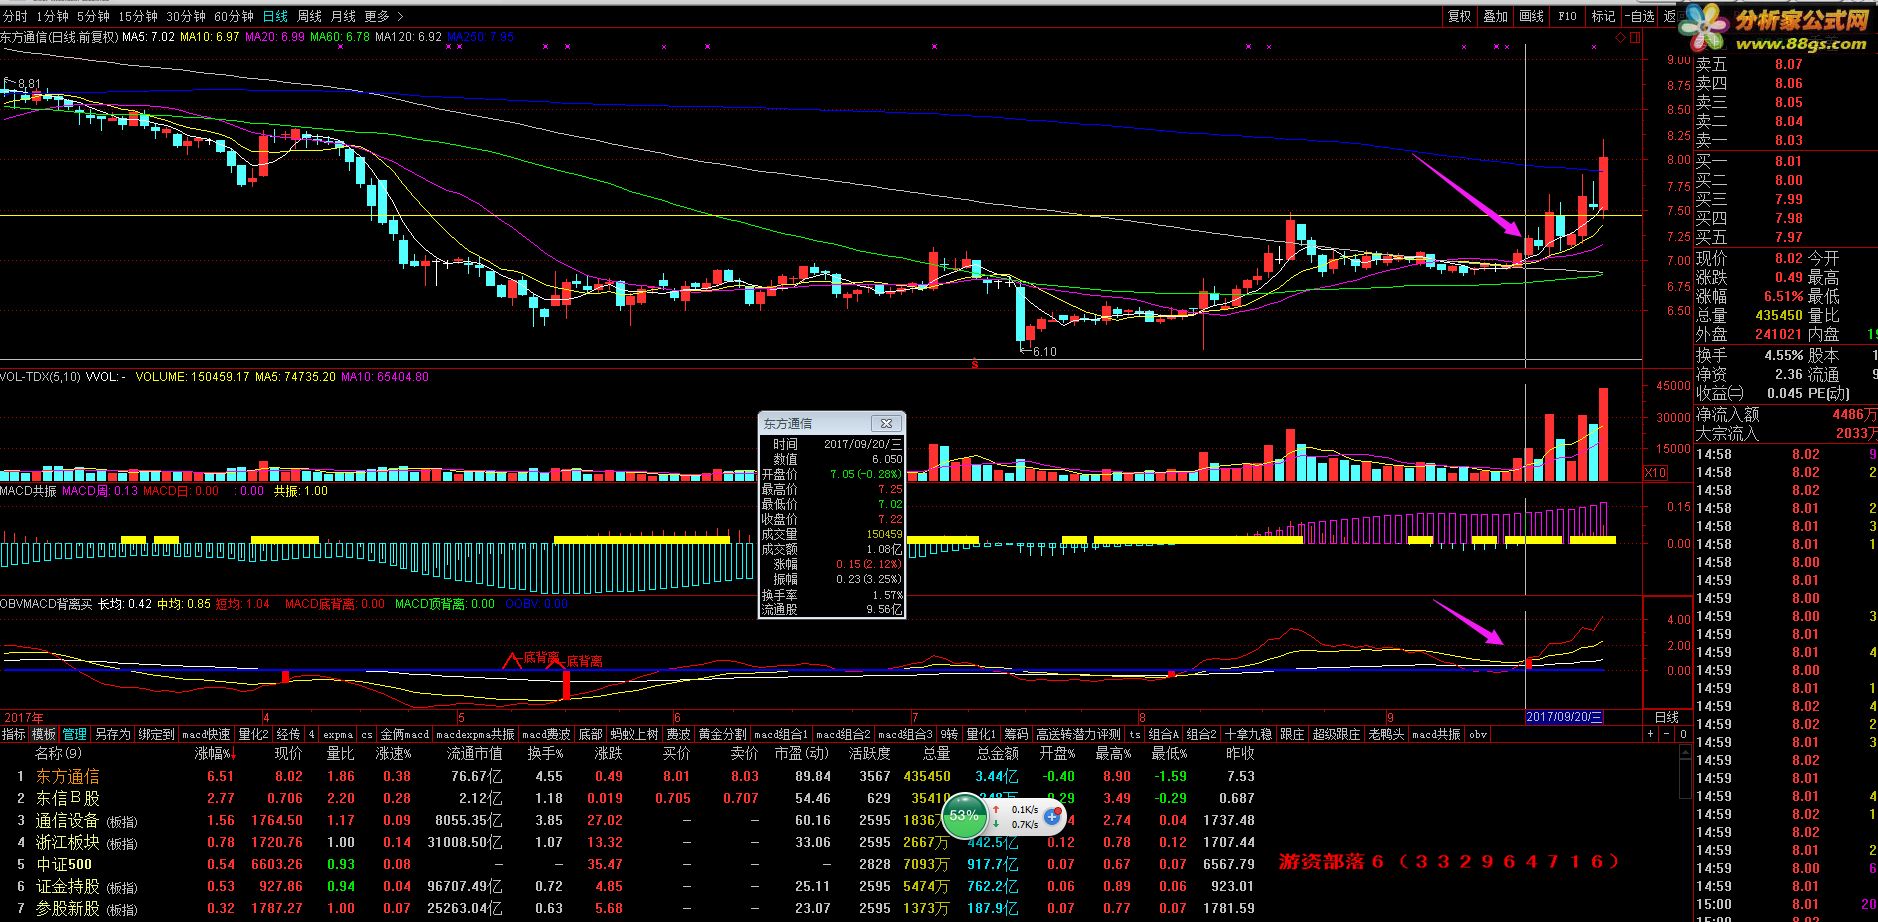Select the 证金持股 row
Screen dimensions: 1878x922
point(628,886)
